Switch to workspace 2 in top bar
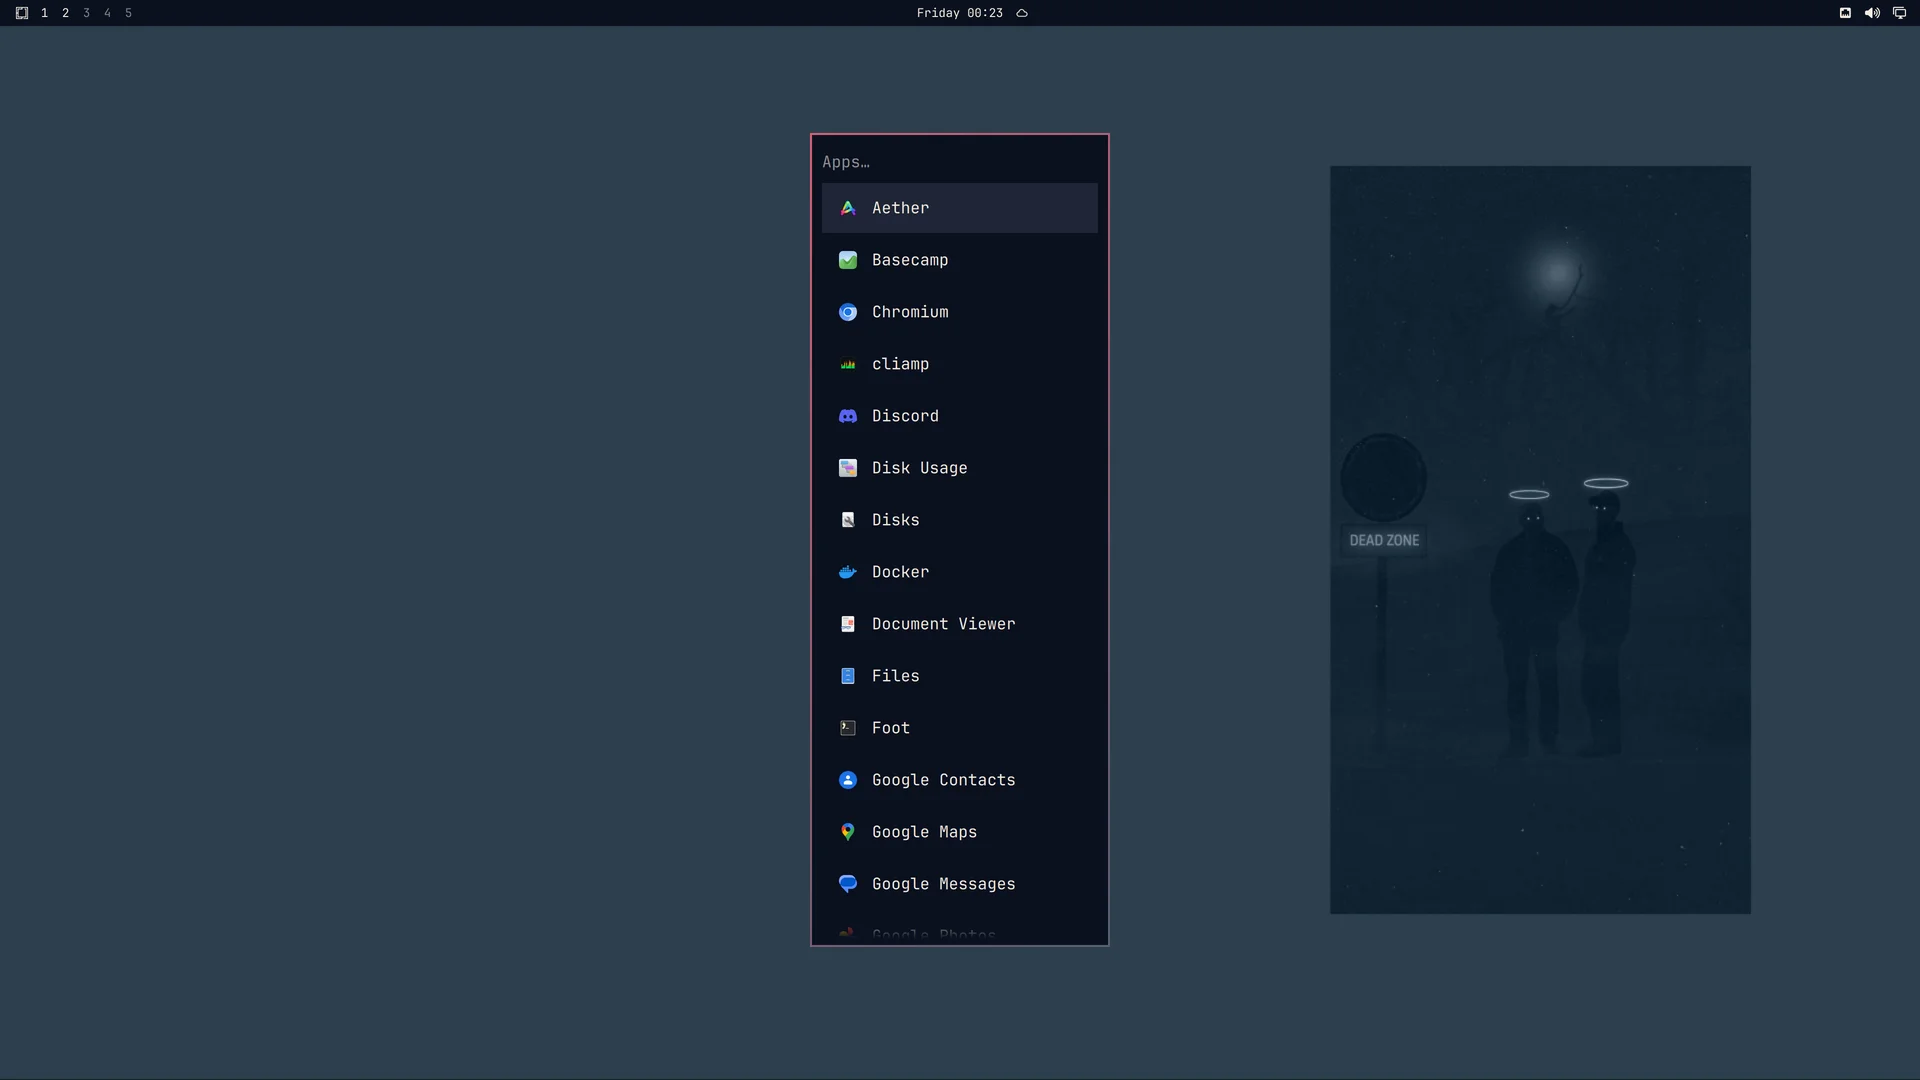Screen dimensions: 1920x1080 [x=65, y=13]
